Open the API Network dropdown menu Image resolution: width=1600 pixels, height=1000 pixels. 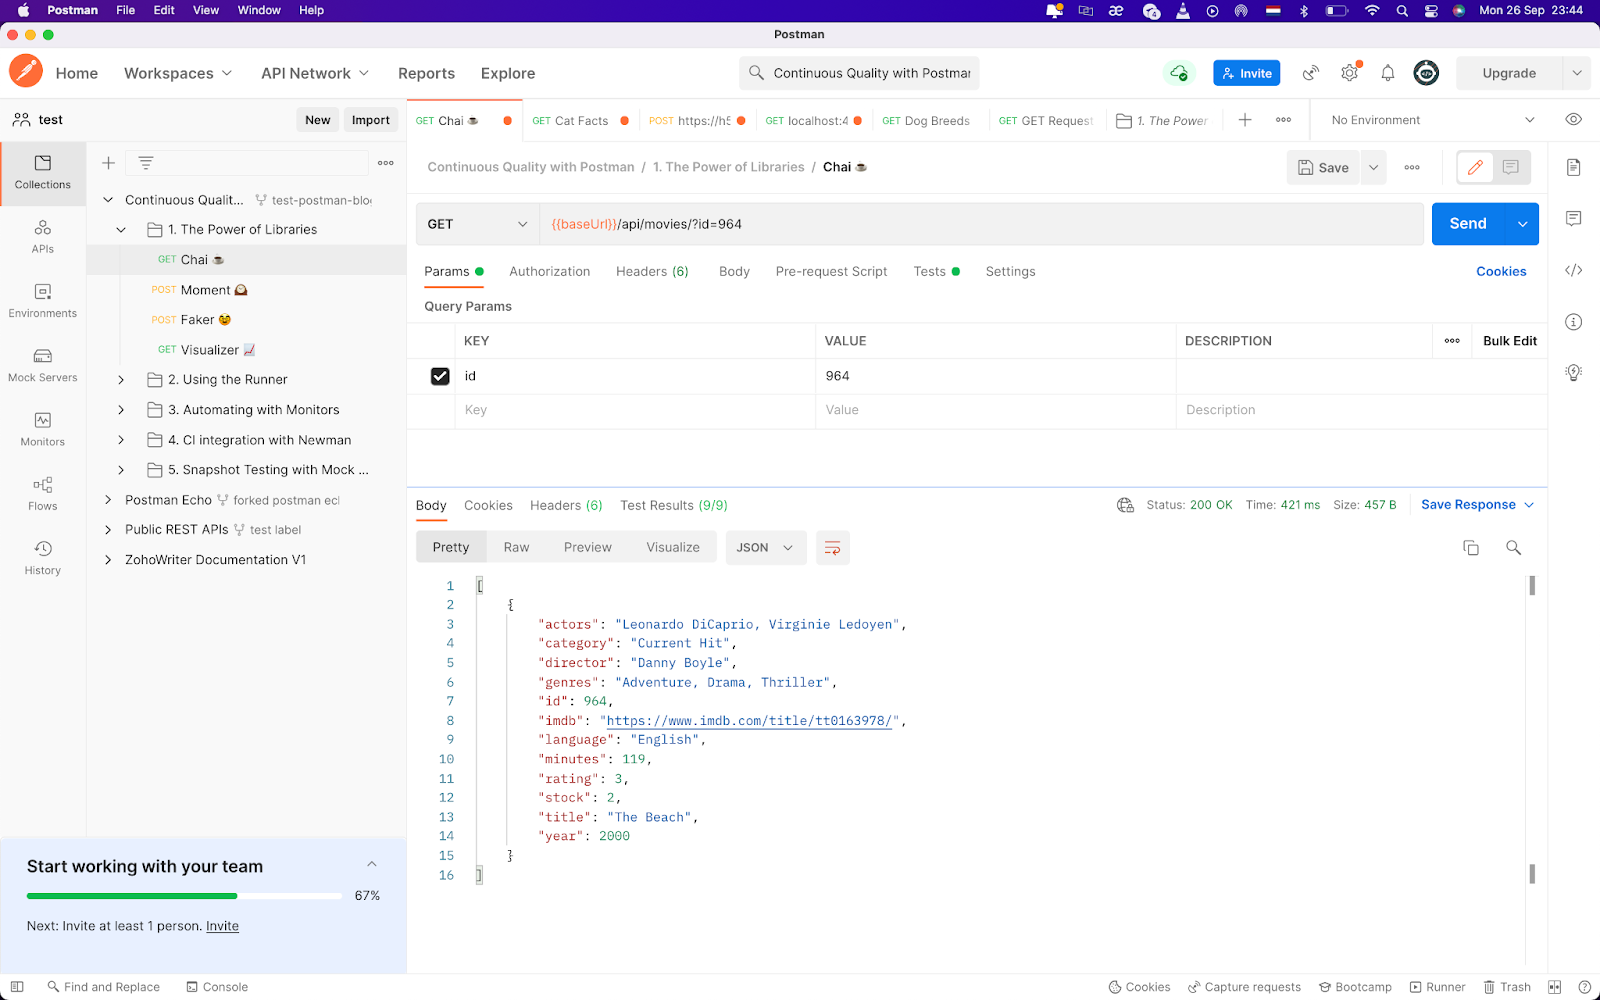pos(315,73)
